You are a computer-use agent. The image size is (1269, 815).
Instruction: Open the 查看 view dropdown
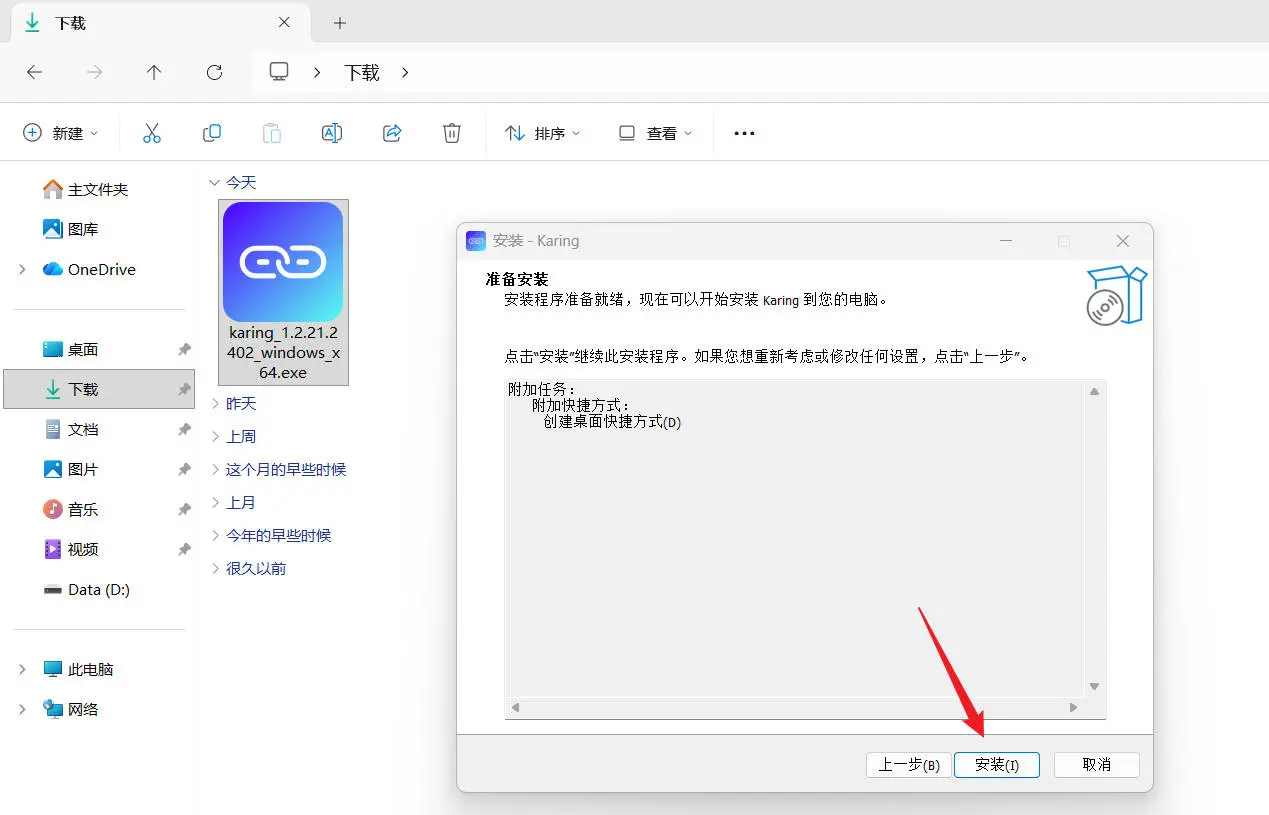coord(655,133)
